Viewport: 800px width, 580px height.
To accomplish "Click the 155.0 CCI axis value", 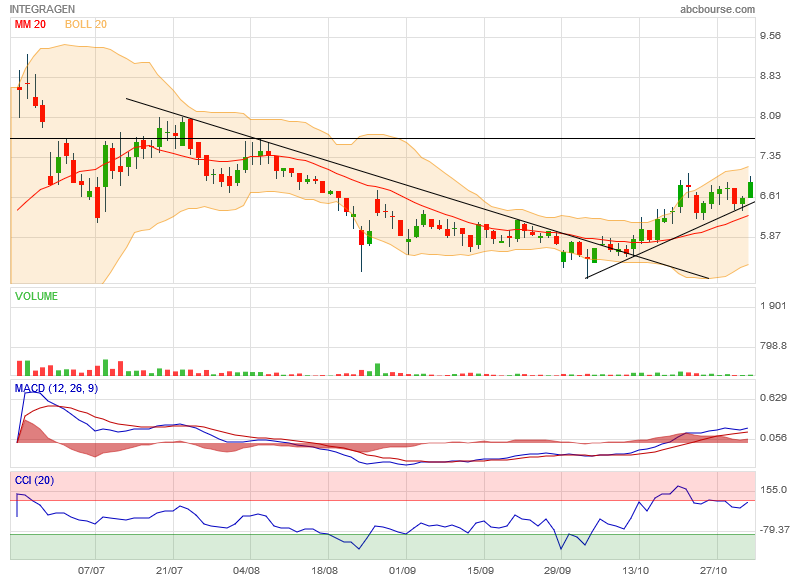I will (x=773, y=490).
